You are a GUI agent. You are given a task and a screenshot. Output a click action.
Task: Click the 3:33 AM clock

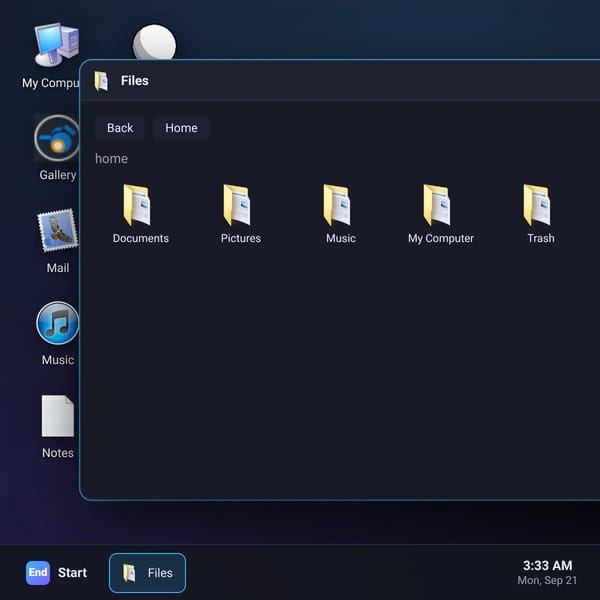pos(548,566)
